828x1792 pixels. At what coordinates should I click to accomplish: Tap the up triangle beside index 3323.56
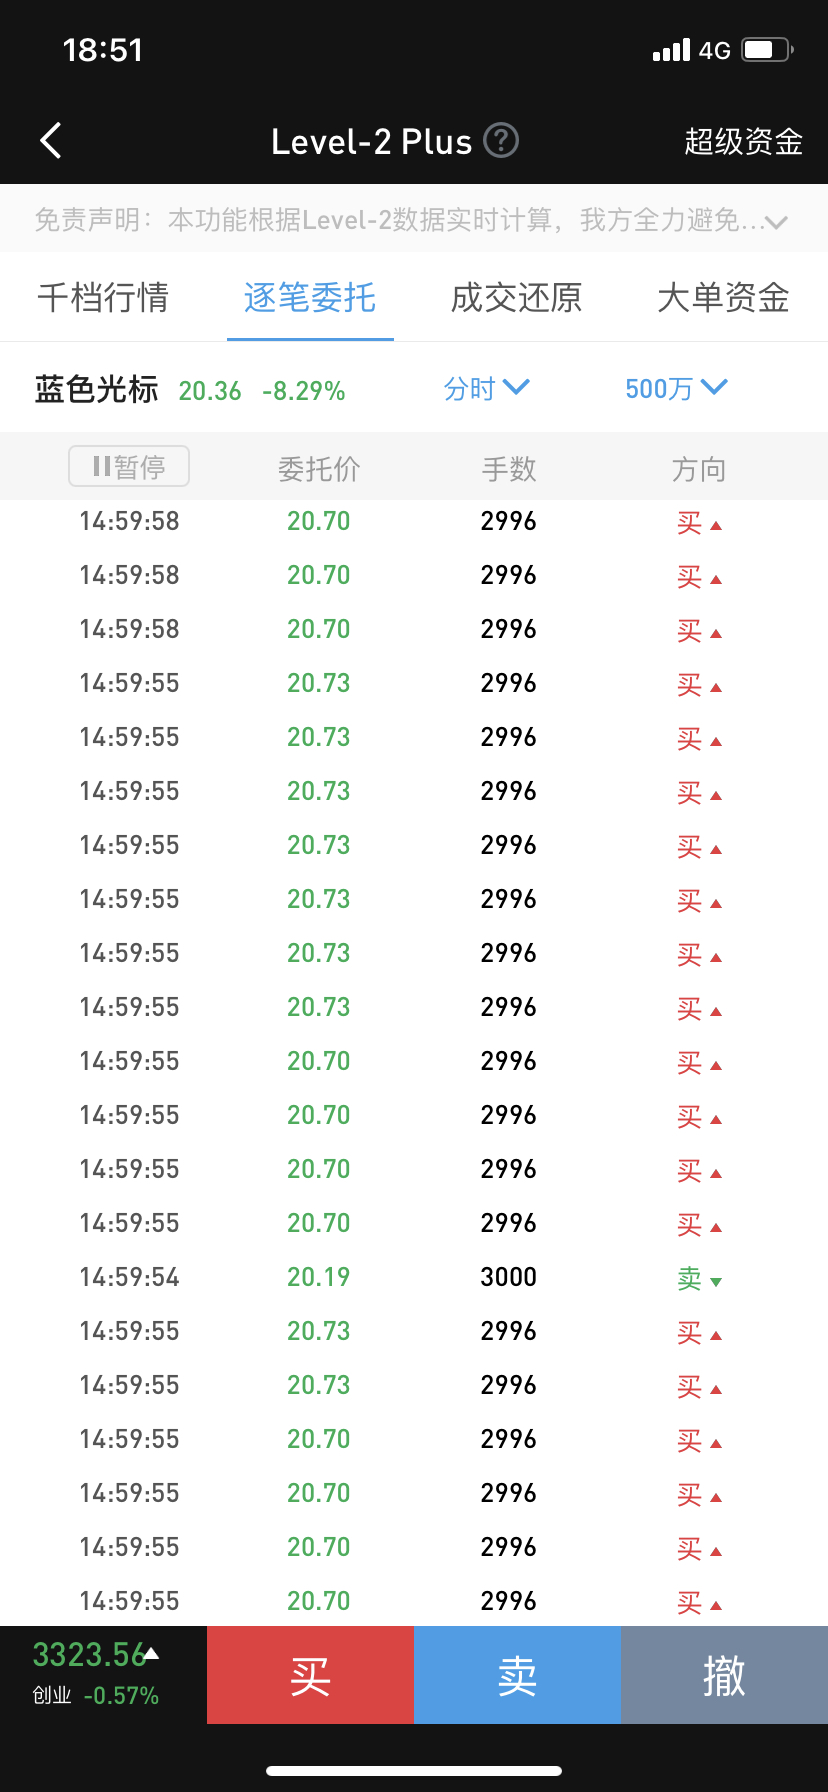coord(152,1653)
